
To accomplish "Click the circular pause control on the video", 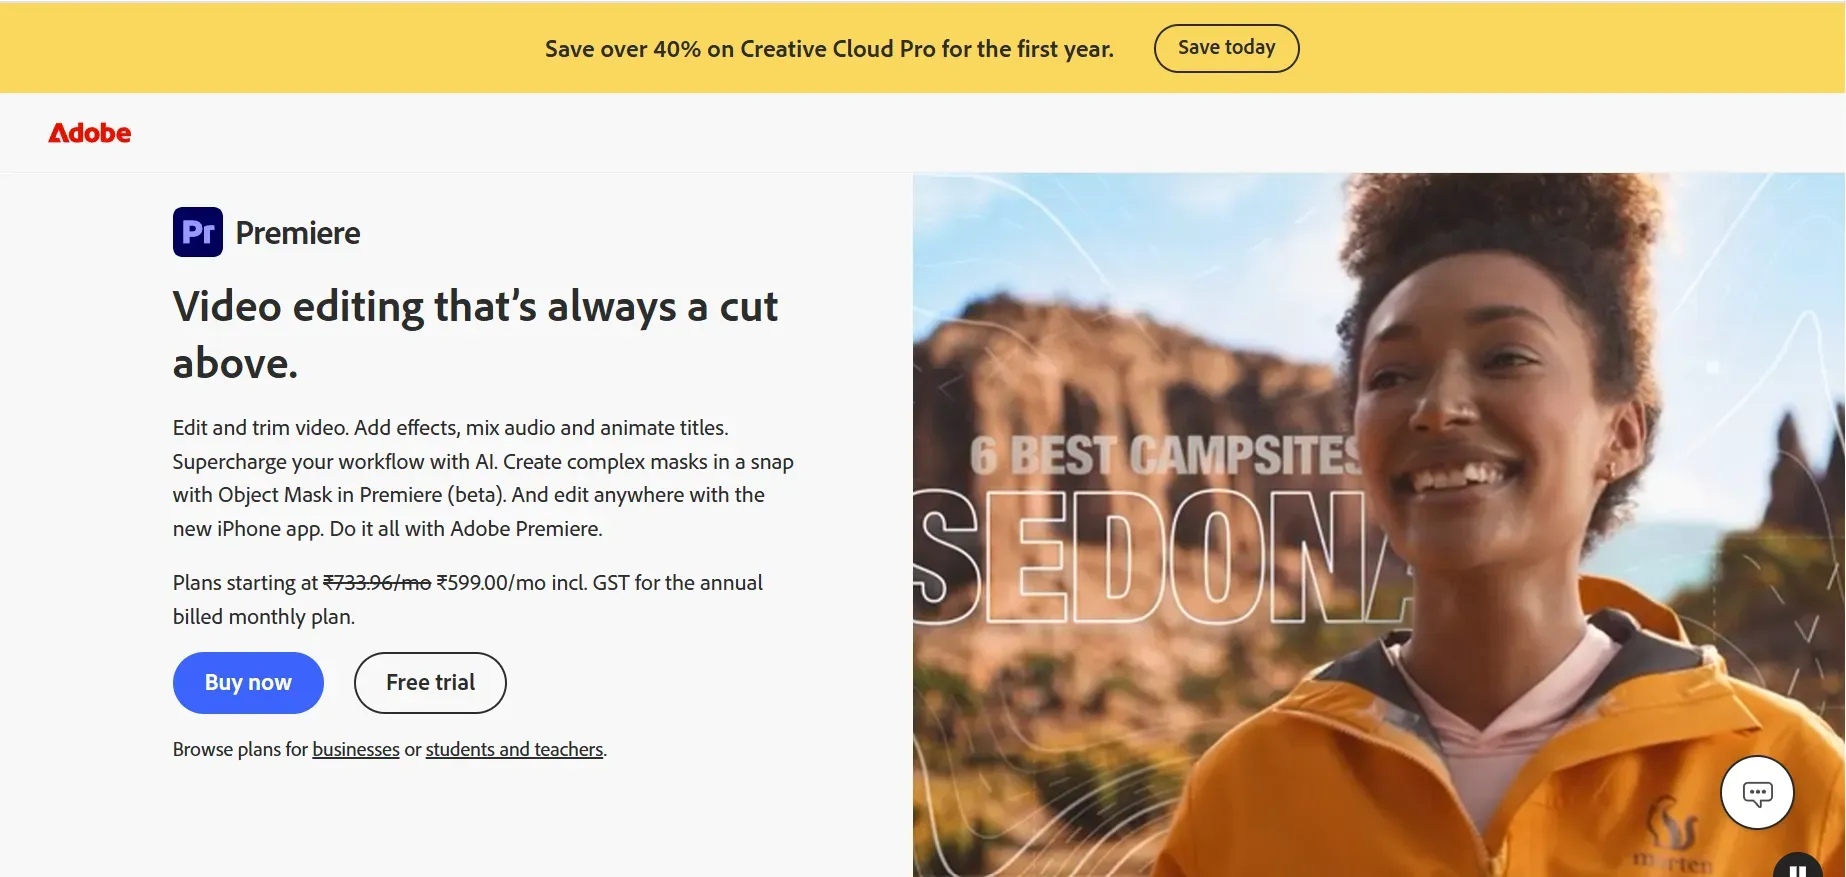I will [x=1798, y=868].
